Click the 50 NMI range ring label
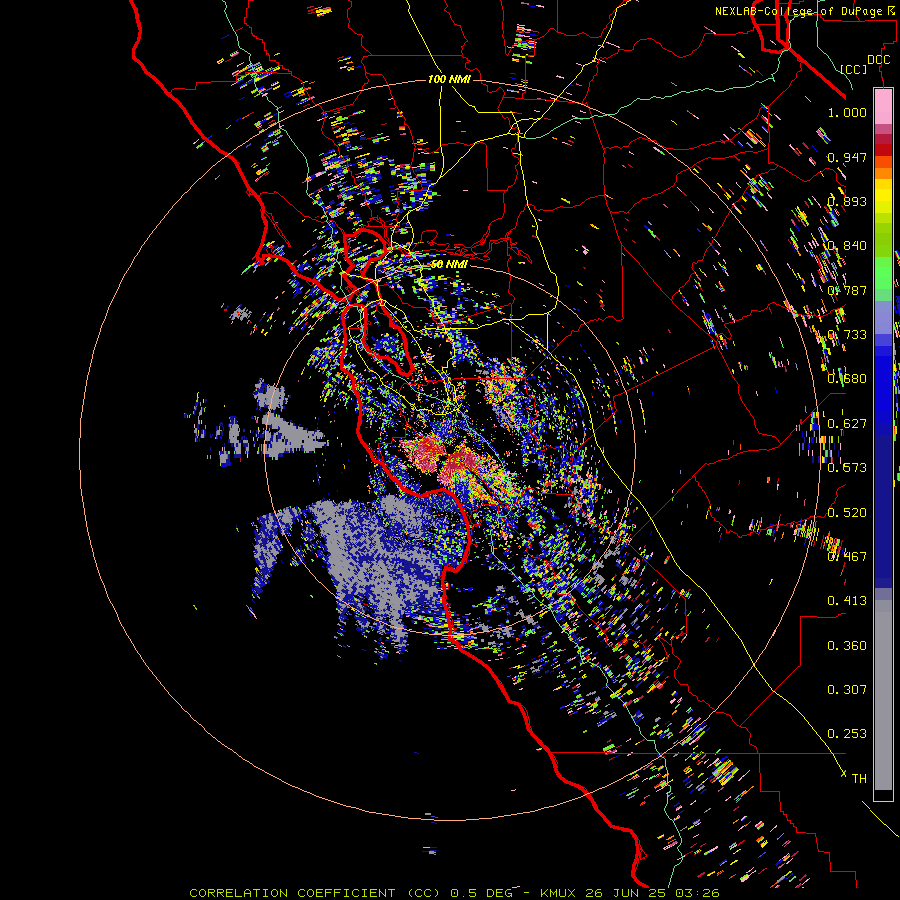Screen dimensions: 900x900 point(449,264)
